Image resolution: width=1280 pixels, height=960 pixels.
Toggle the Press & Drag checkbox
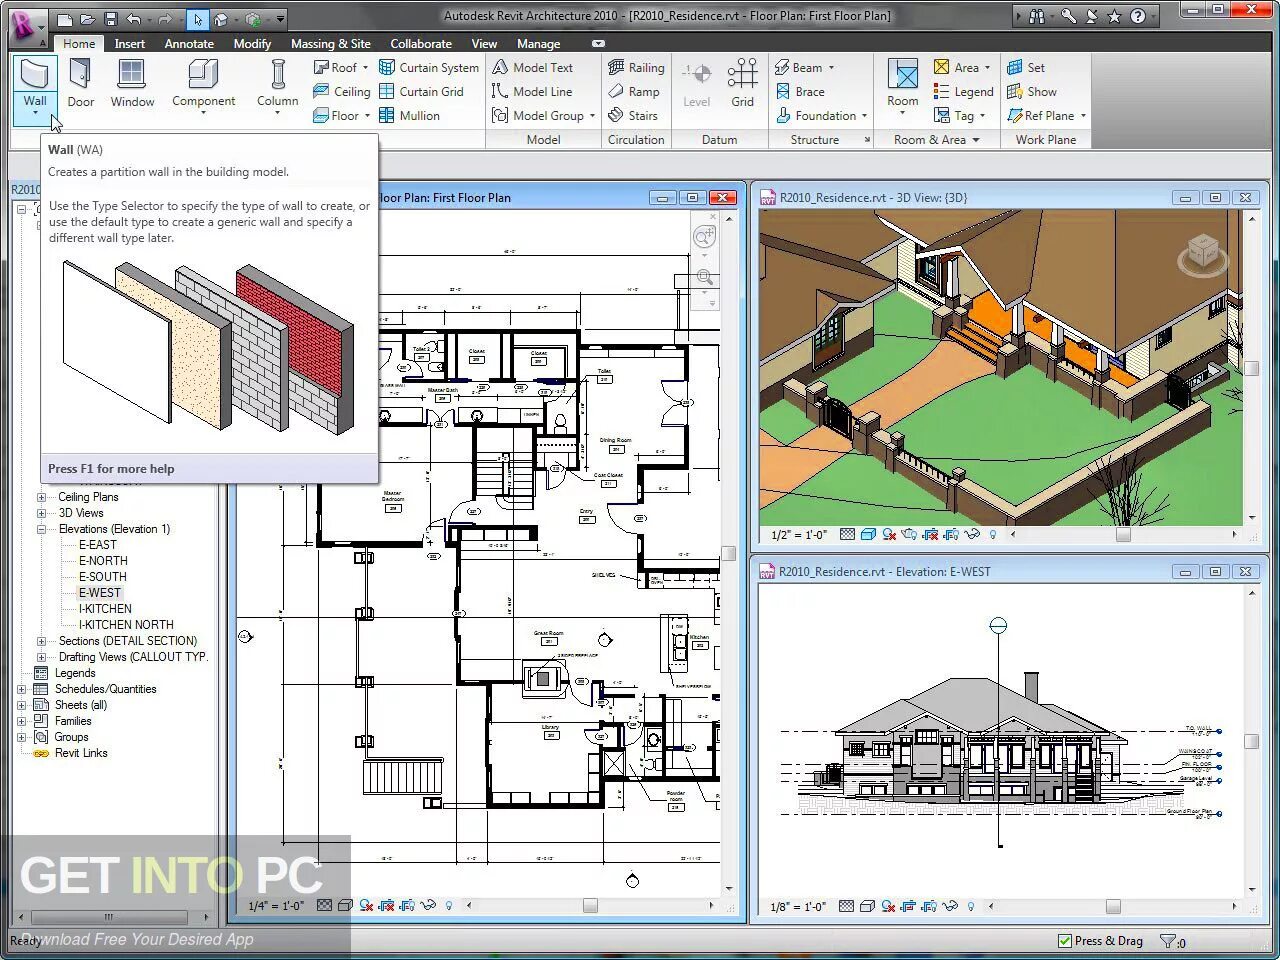[x=1065, y=940]
